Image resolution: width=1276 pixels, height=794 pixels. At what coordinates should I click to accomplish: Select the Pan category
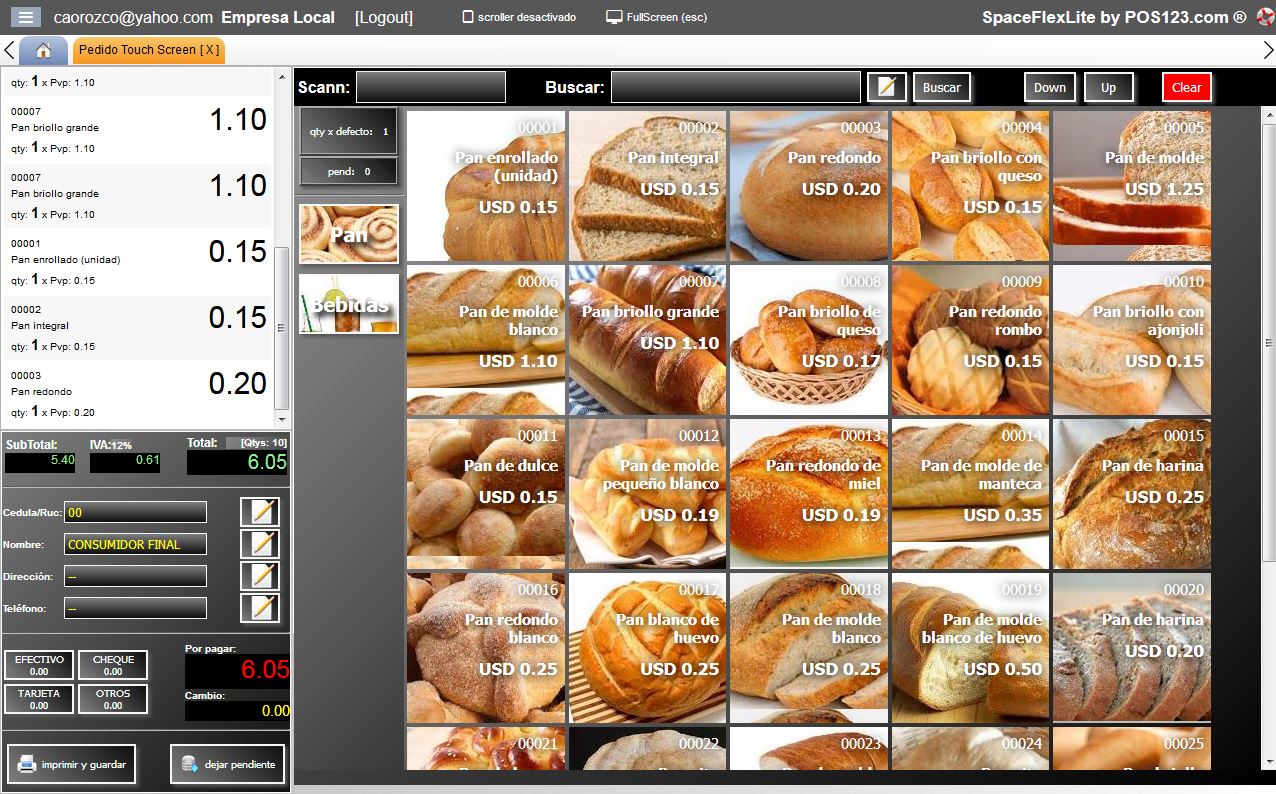[x=349, y=234]
